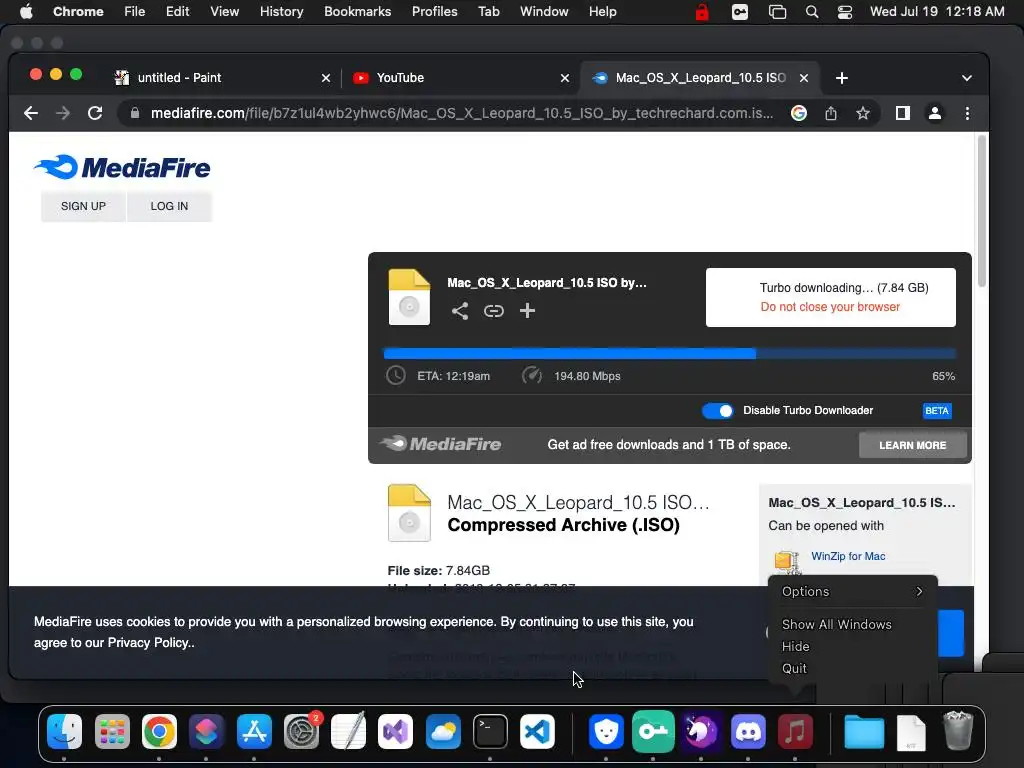
Task: Click the MediaFire logo at top of page
Action: click(x=122, y=168)
